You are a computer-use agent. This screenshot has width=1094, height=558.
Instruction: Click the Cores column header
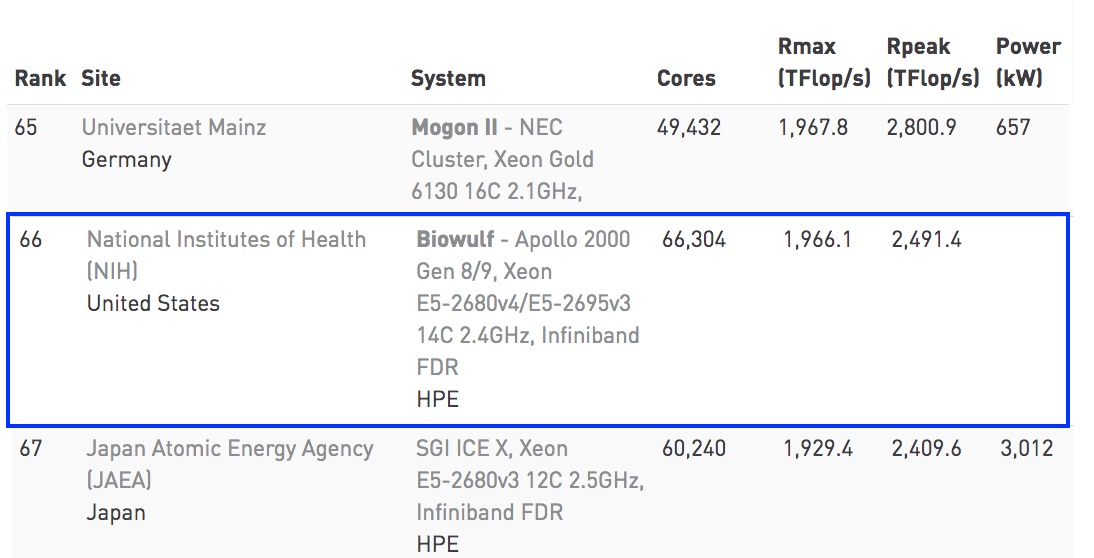point(686,78)
